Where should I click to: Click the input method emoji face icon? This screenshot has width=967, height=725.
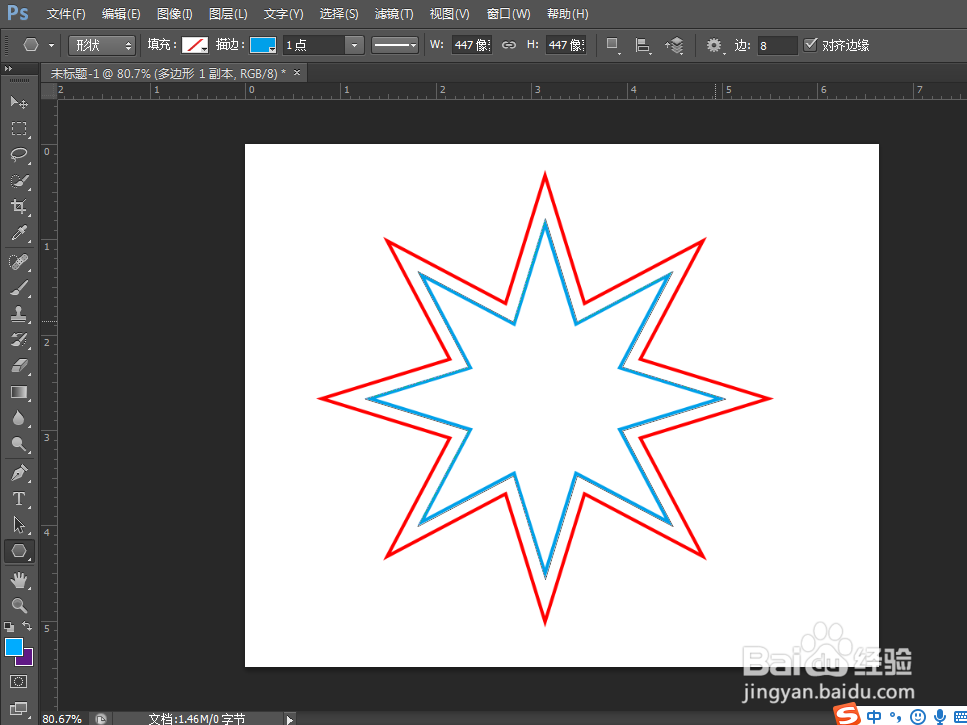click(918, 716)
